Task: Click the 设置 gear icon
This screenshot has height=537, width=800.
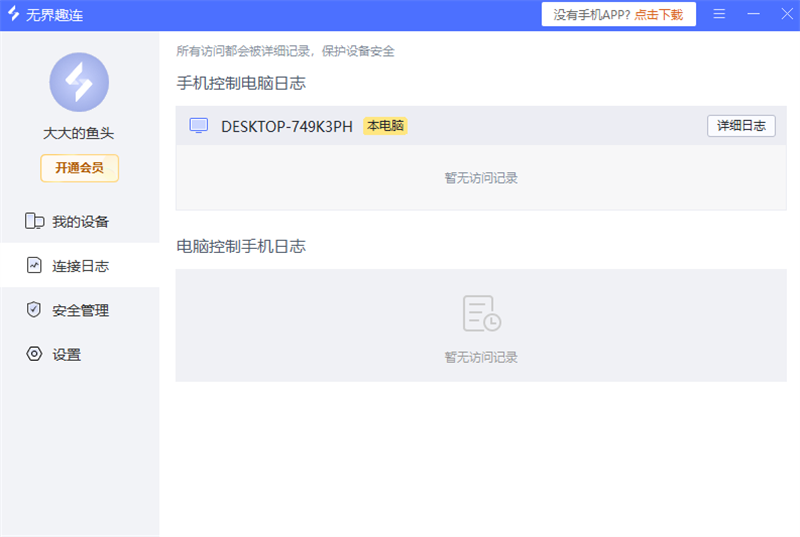Action: click(34, 354)
